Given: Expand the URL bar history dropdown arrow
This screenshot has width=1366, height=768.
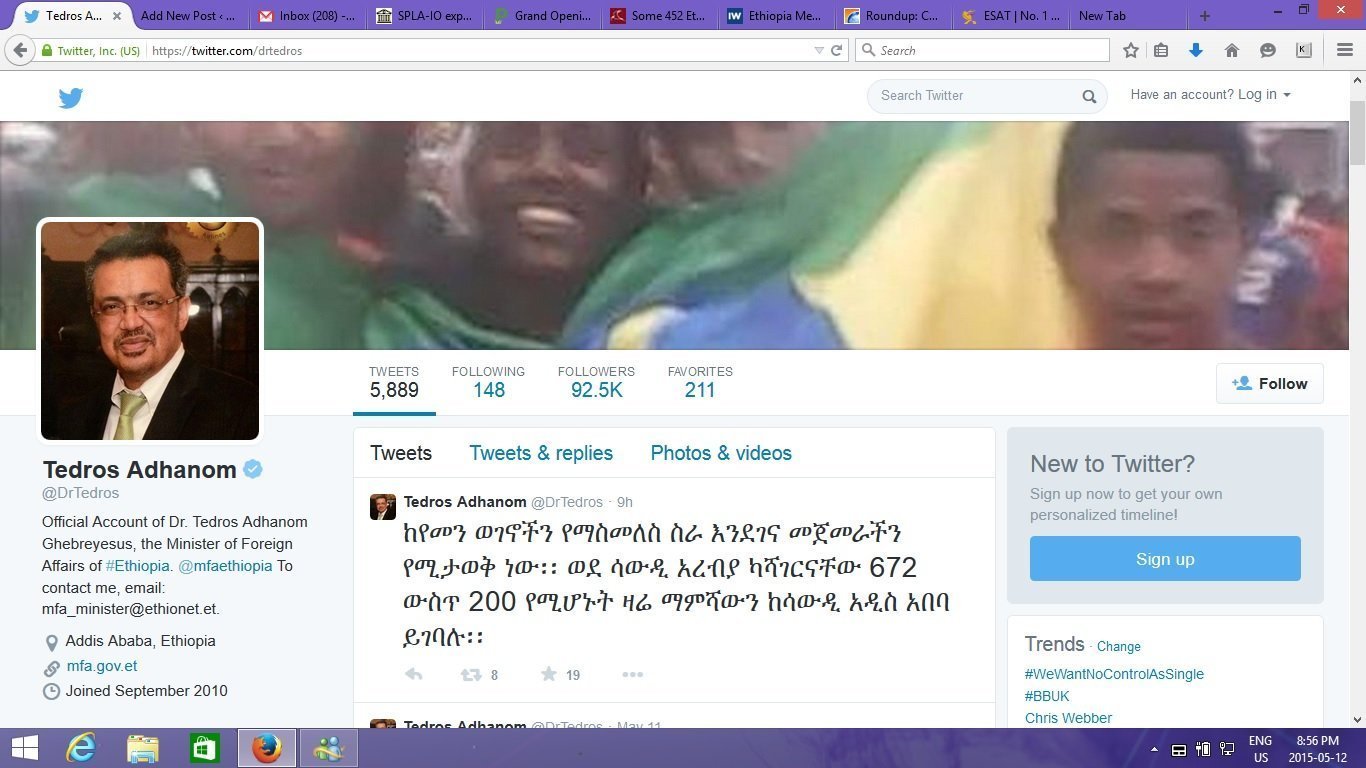Looking at the screenshot, I should click(819, 50).
